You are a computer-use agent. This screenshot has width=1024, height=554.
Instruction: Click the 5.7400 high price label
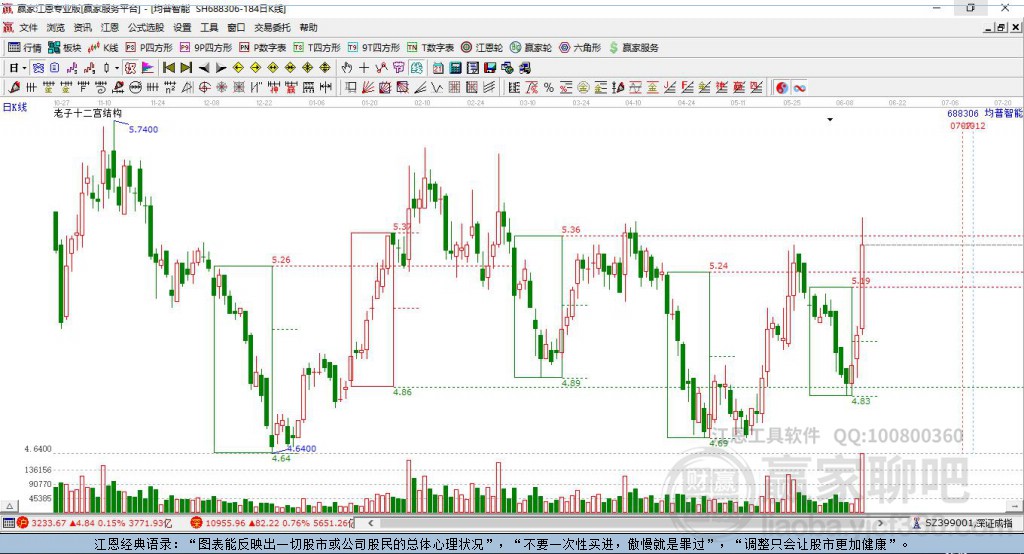[x=143, y=129]
